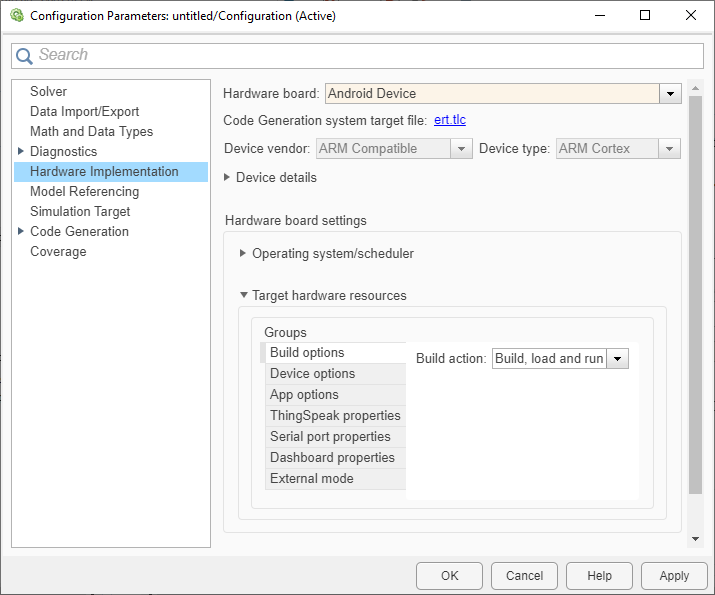Viewport: 715px width, 595px height.
Task: Expand the Diagnostics tree node
Action: [x=21, y=152]
